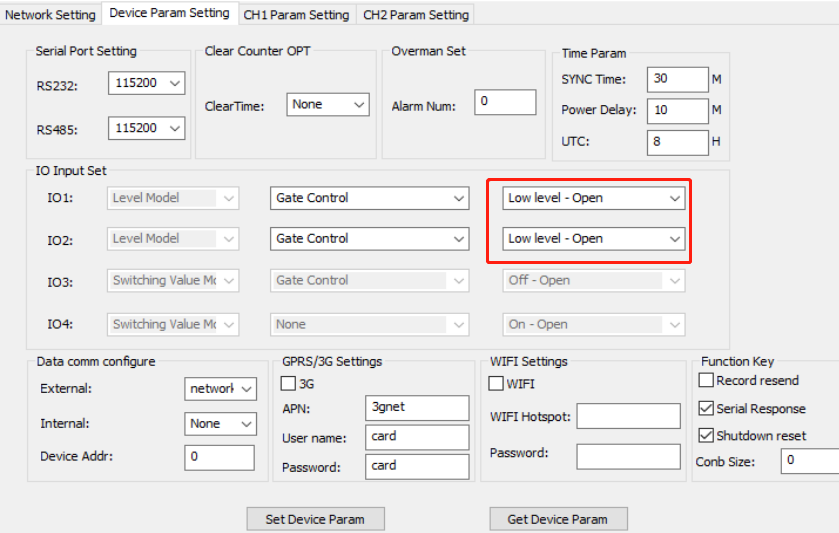This screenshot has height=533, width=839.
Task: Select the Device Param Setting tab
Action: pos(169,13)
